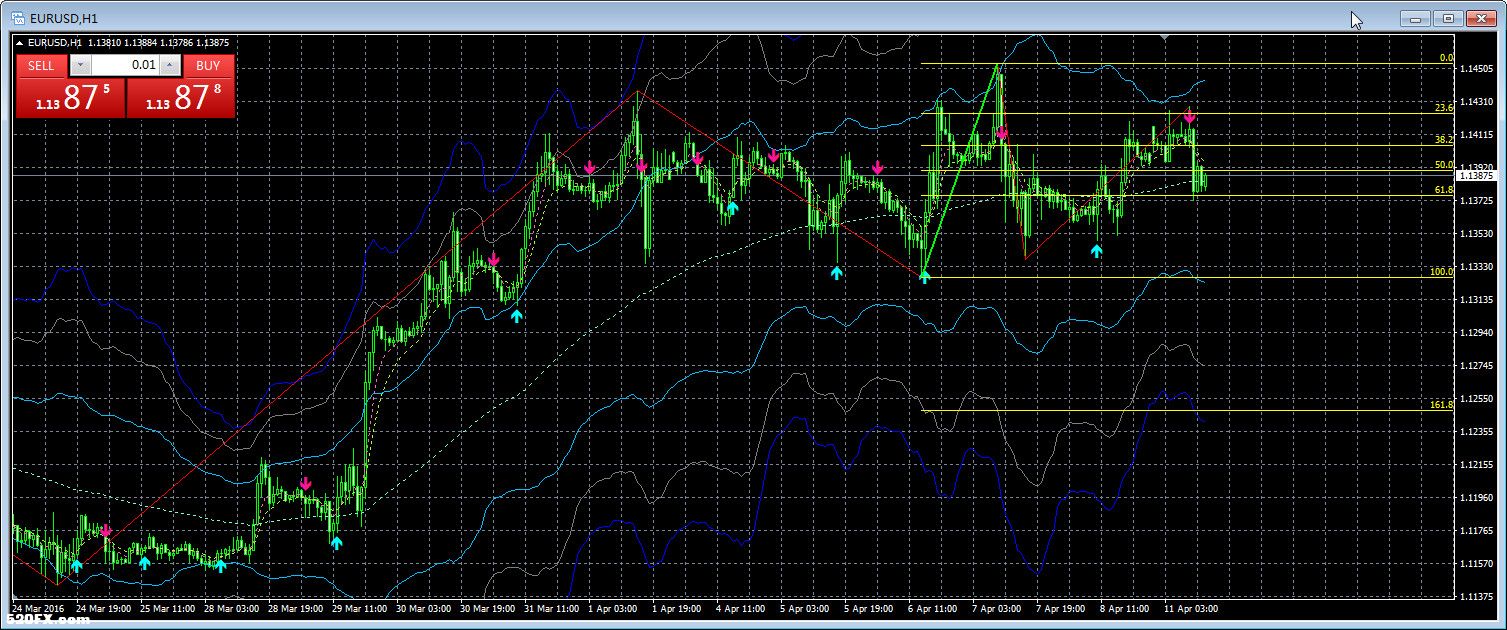Select magenta sell arrow at 7 Apr spike

click(1002, 132)
